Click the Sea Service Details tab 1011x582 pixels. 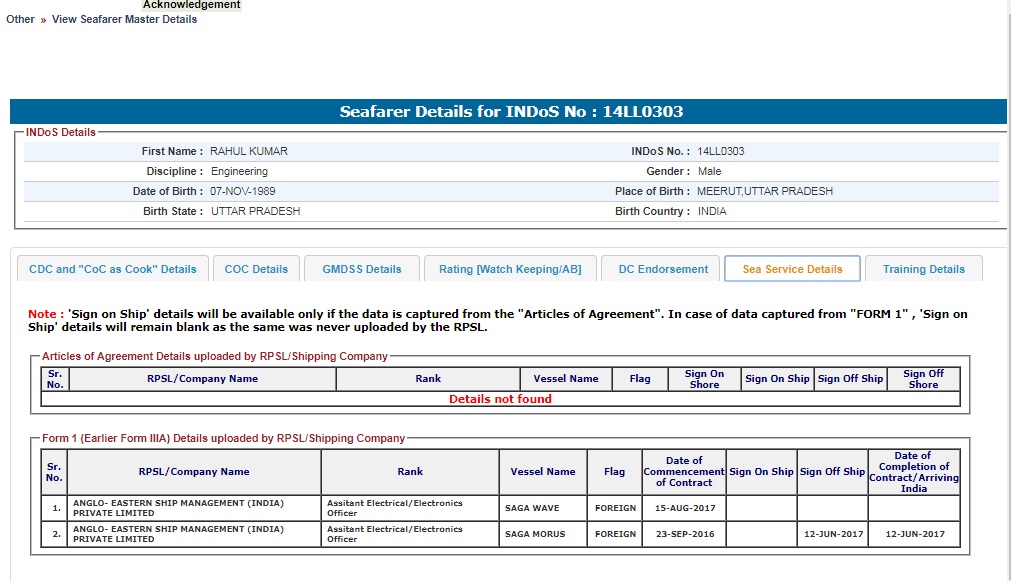click(792, 269)
